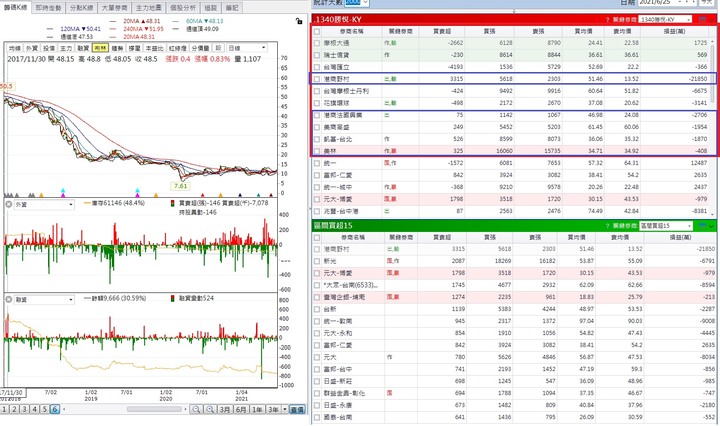
Task: Close the 外資 indicator panel with its X icon
Action: coord(9,204)
